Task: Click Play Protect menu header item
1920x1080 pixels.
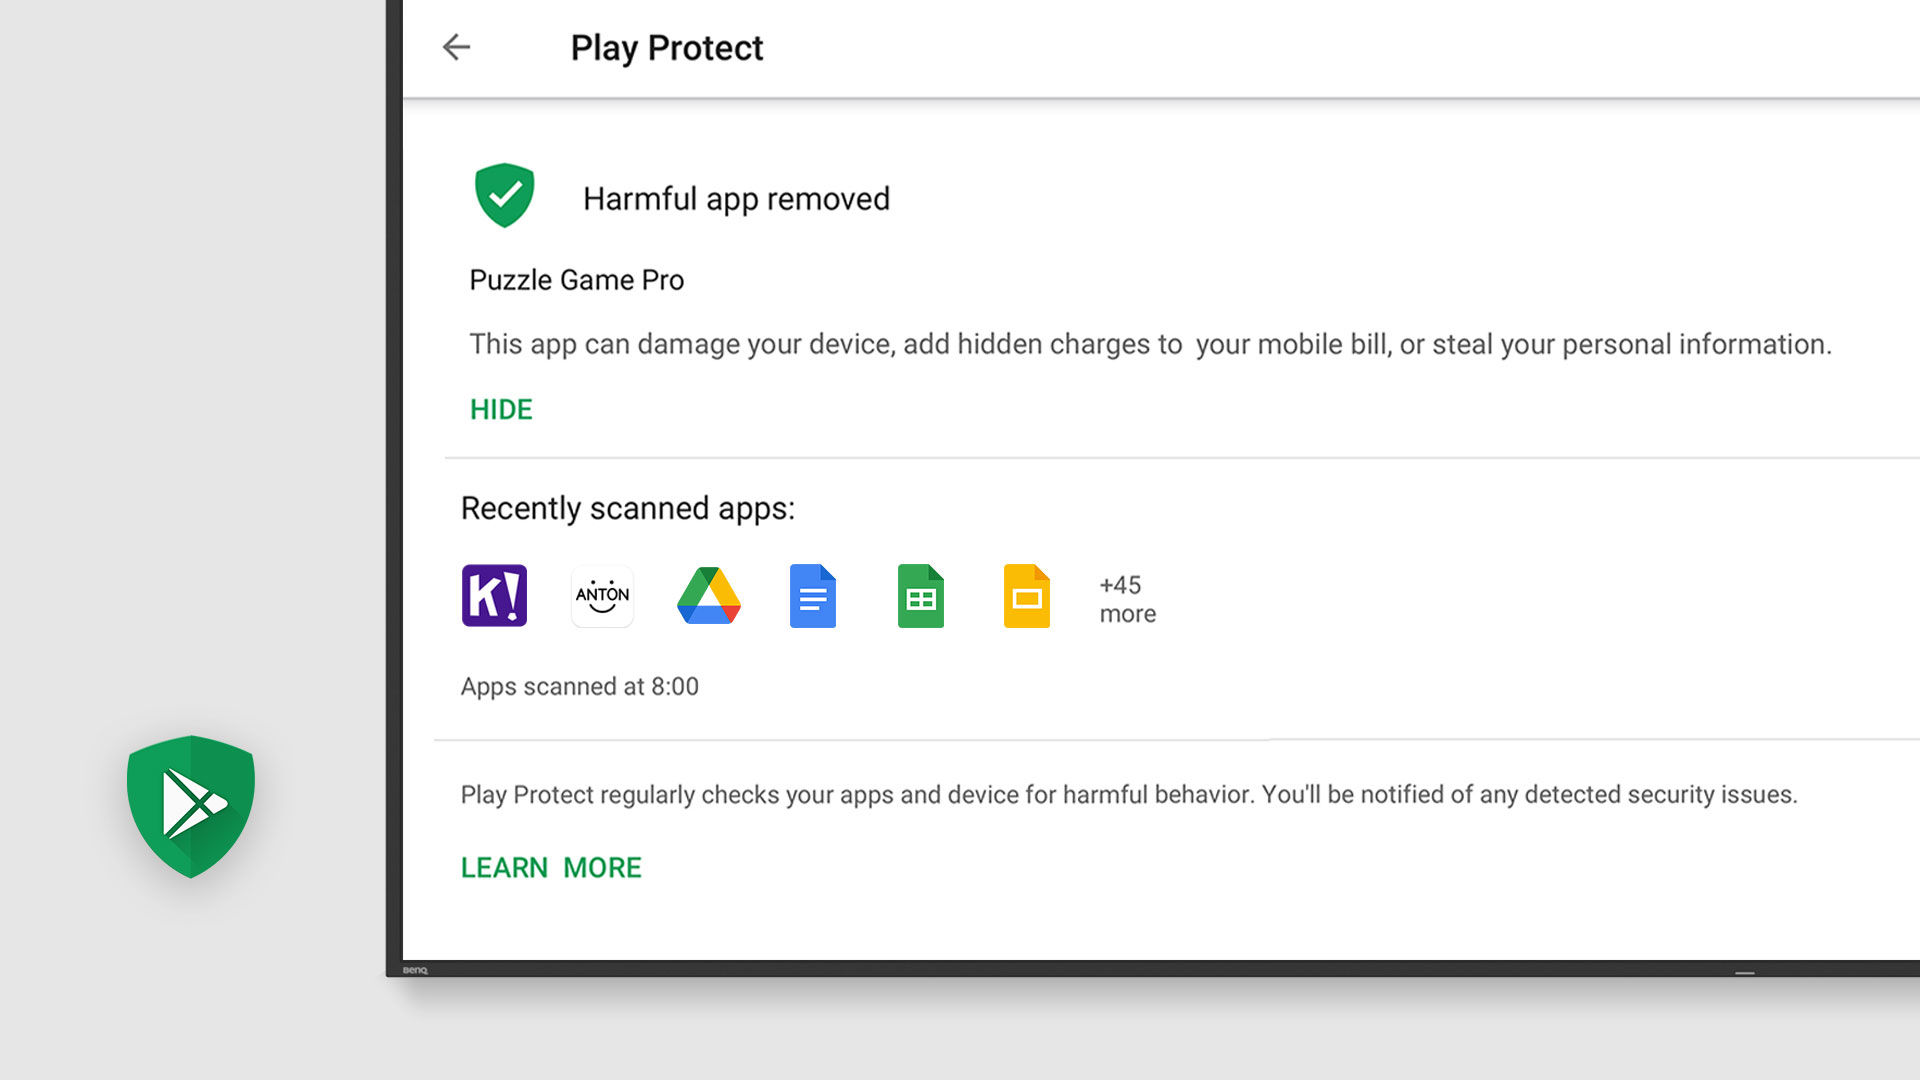Action: [x=670, y=47]
